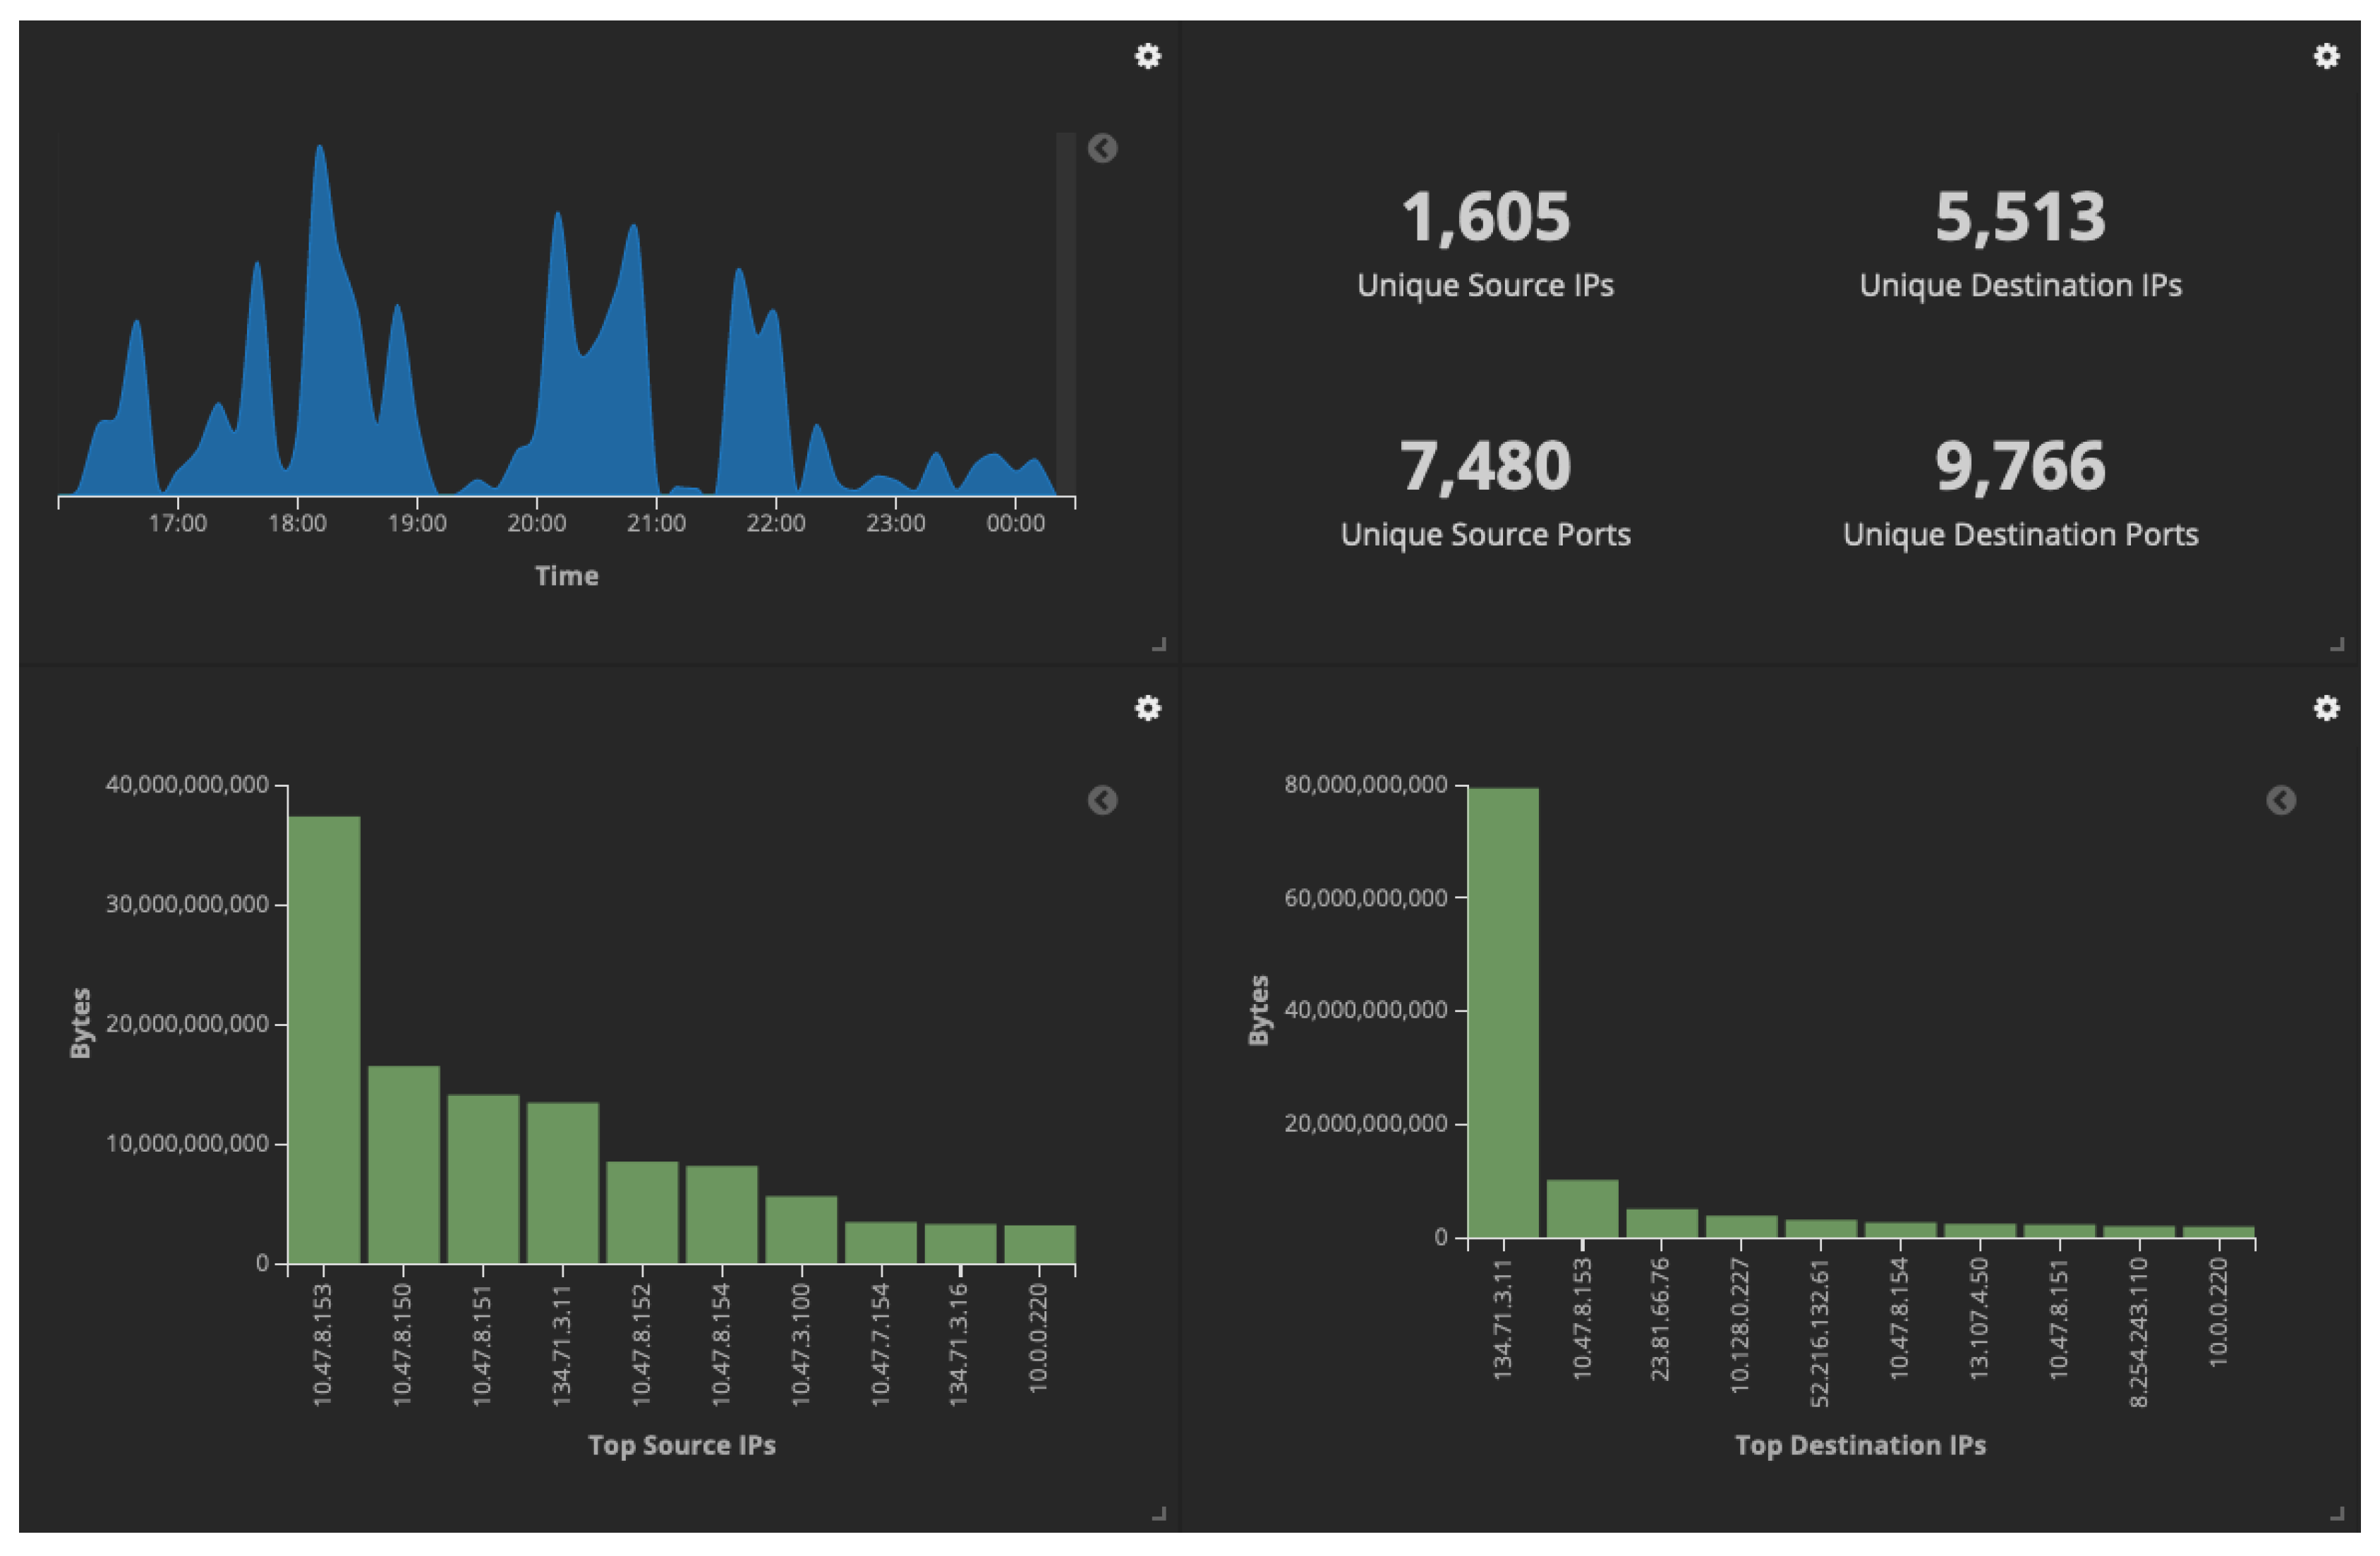Click the 8.254.243.110 destination IP label
This screenshot has width=2380, height=1556.
2139,1332
